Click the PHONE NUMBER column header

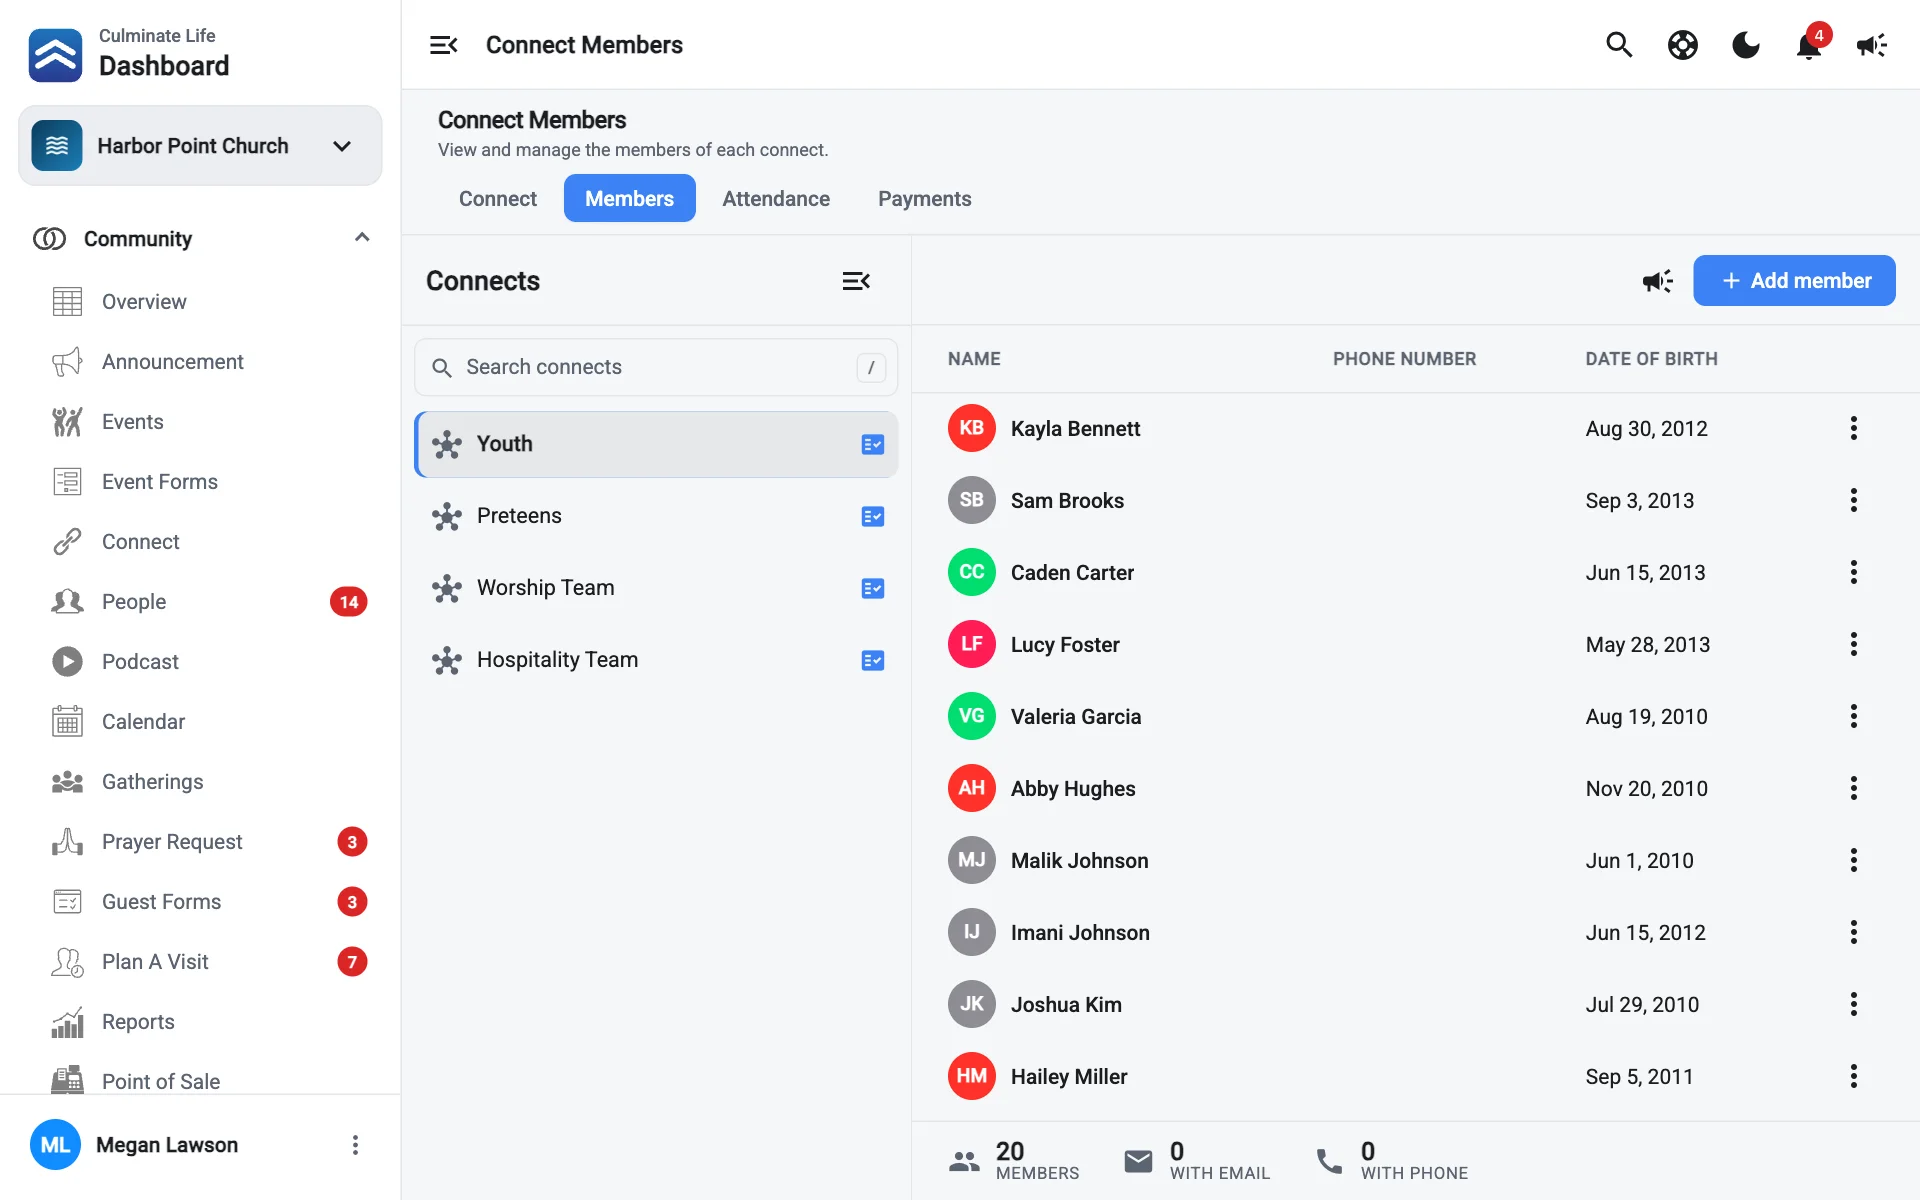(1404, 359)
